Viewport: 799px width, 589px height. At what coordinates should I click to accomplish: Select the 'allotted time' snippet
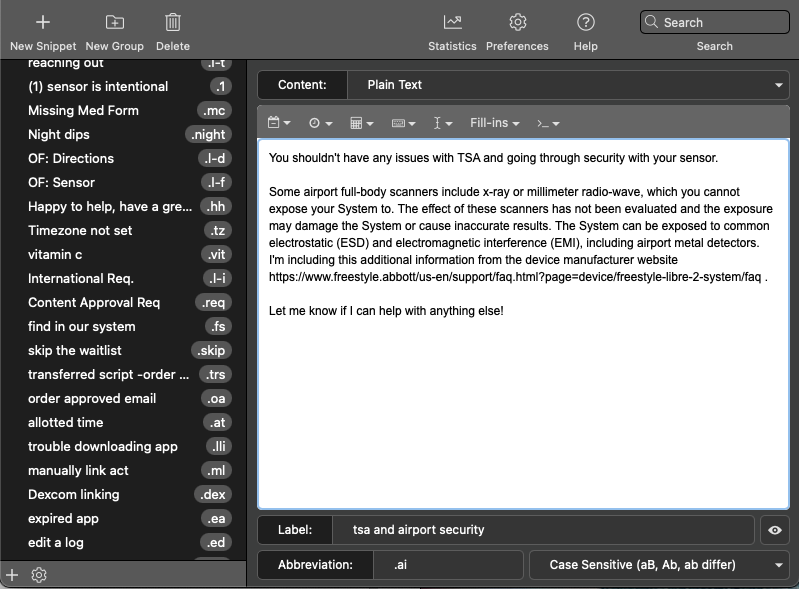click(x=123, y=422)
